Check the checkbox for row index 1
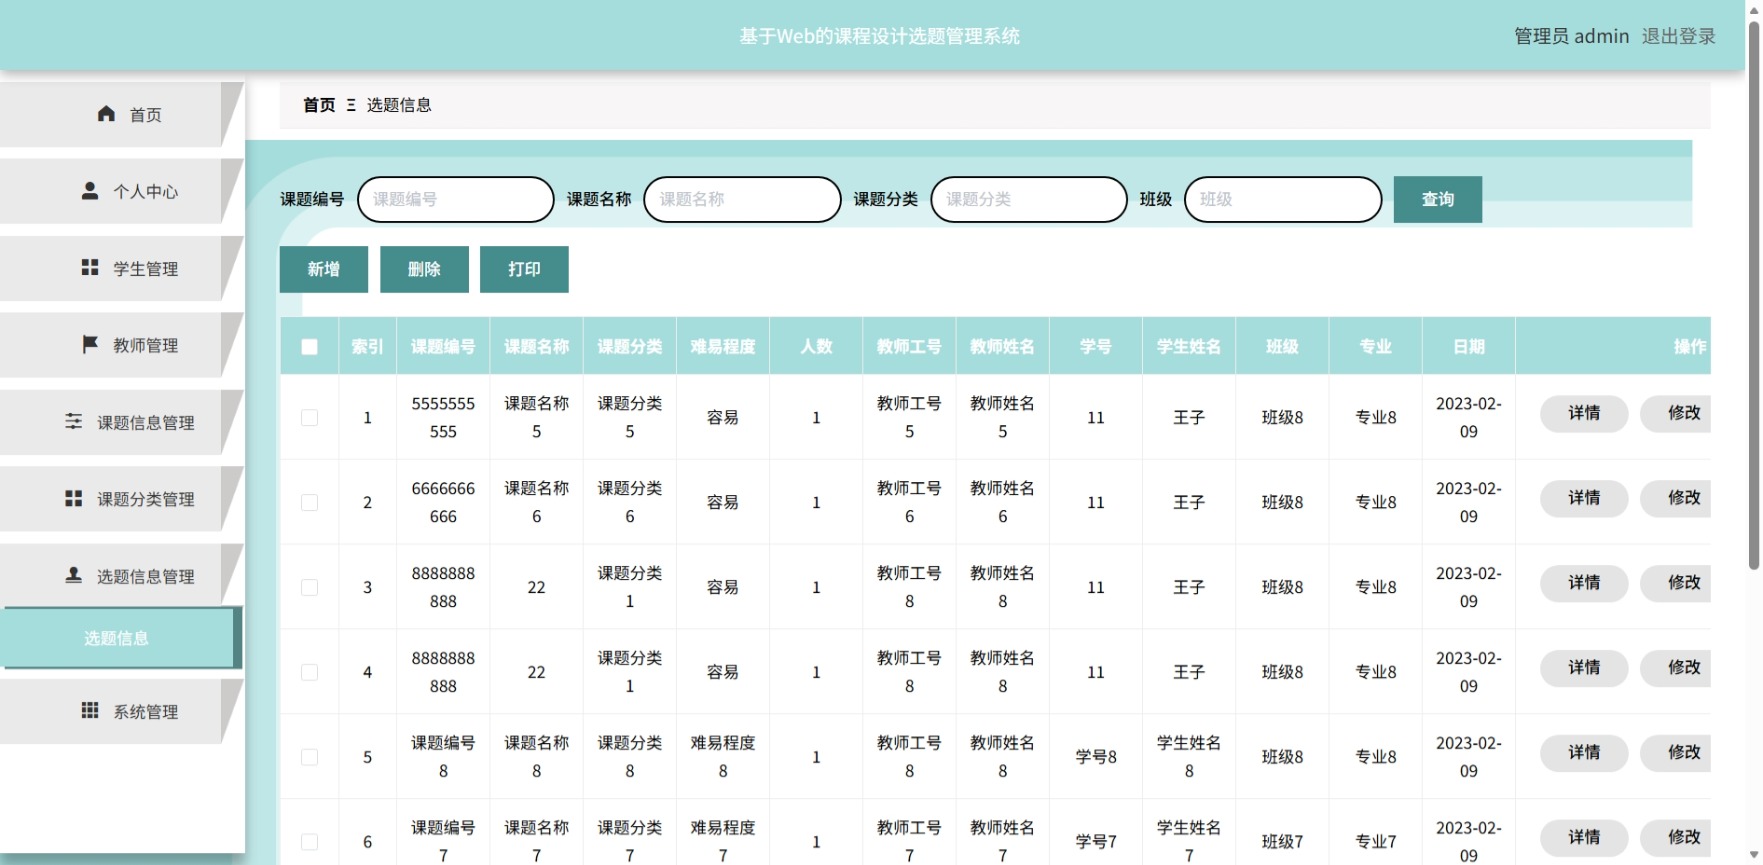Image resolution: width=1763 pixels, height=865 pixels. pyautogui.click(x=310, y=417)
